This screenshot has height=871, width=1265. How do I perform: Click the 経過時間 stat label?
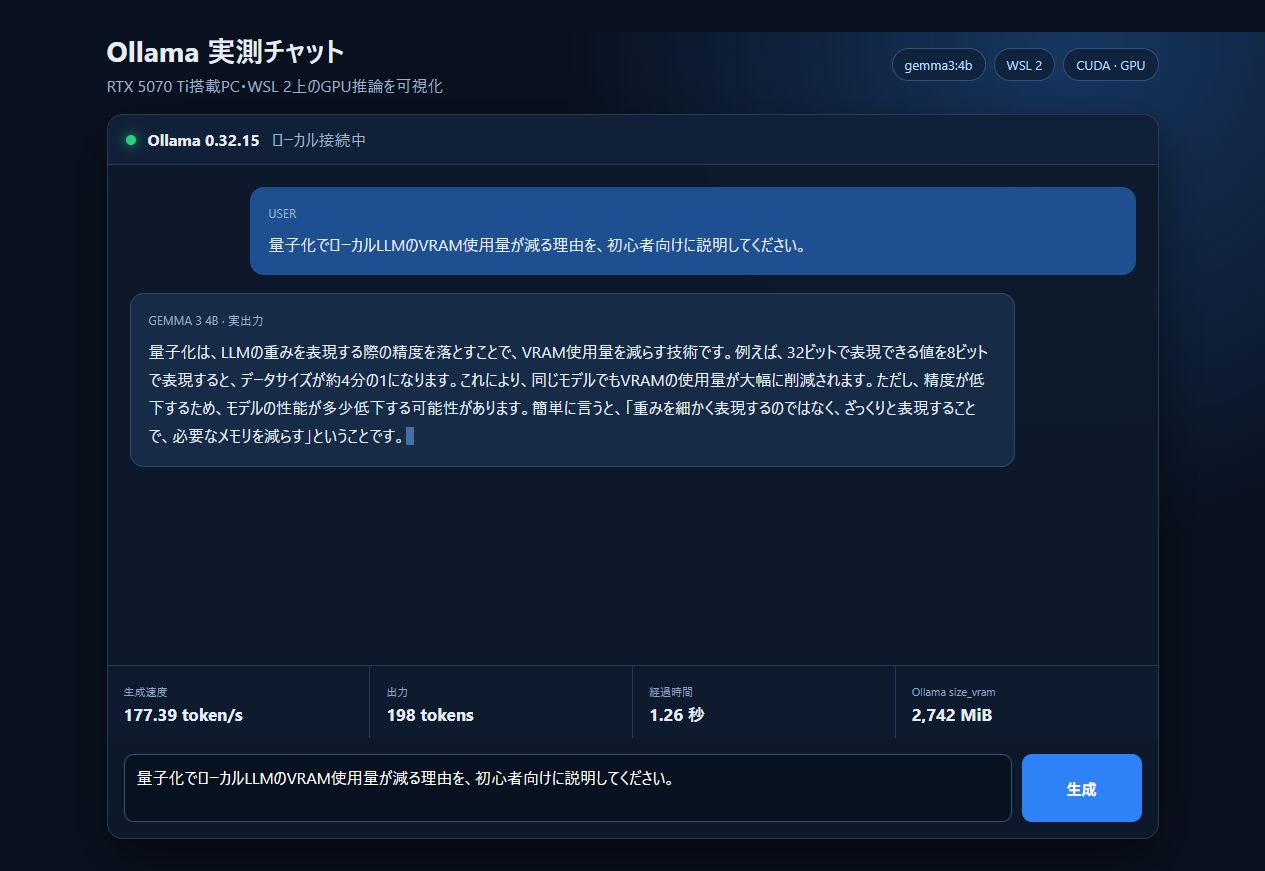coord(671,692)
